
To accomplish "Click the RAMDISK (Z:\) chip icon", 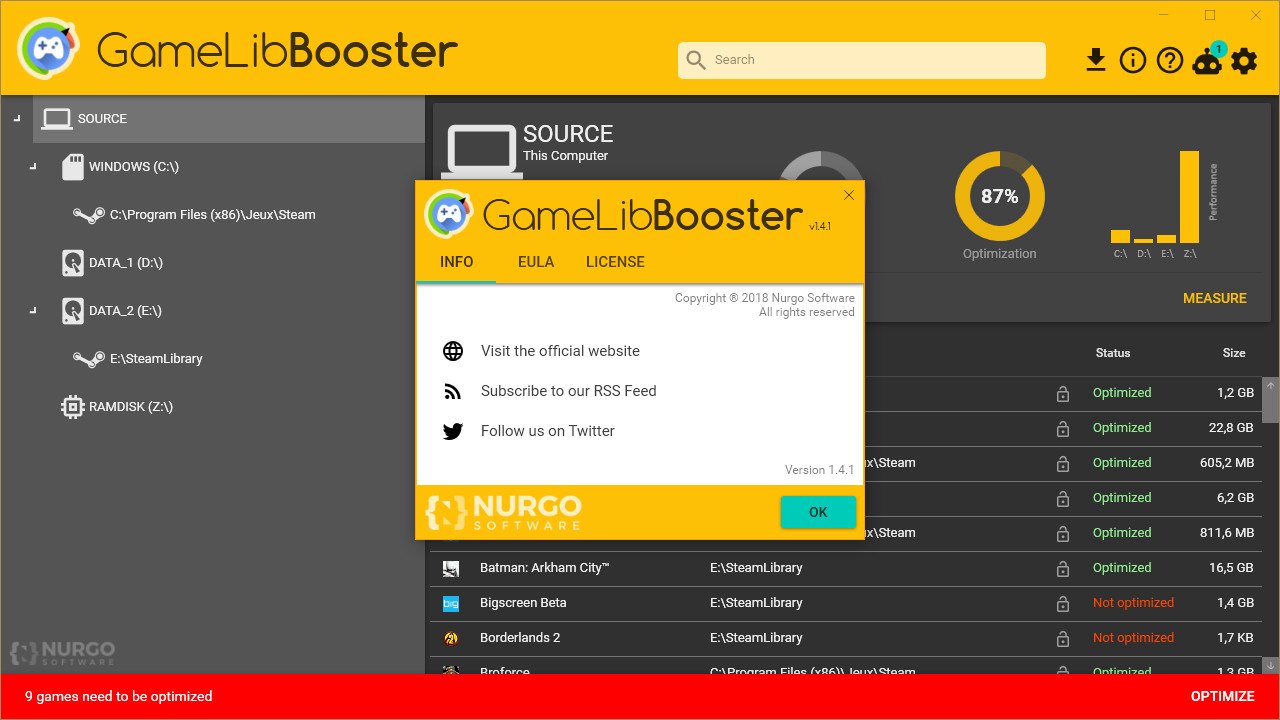I will (71, 406).
